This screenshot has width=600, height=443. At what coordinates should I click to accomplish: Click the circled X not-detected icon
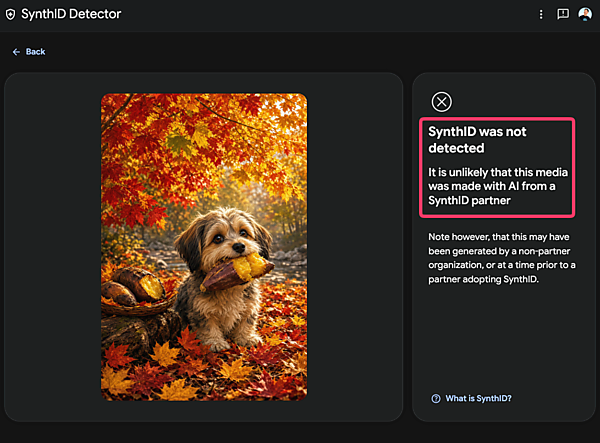pyautogui.click(x=442, y=102)
